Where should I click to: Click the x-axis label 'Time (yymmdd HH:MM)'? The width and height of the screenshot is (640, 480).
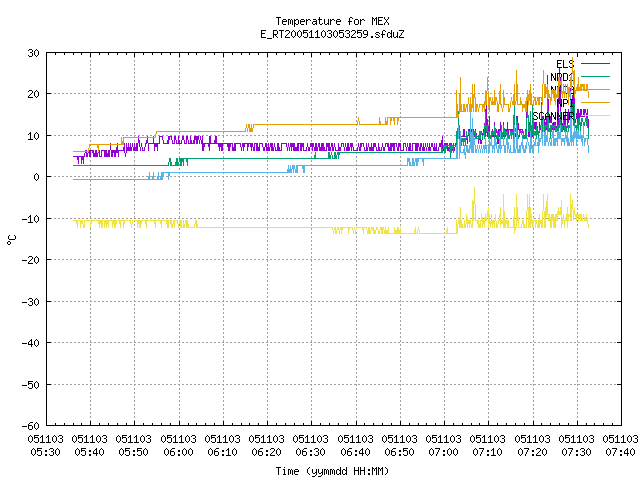point(332,471)
